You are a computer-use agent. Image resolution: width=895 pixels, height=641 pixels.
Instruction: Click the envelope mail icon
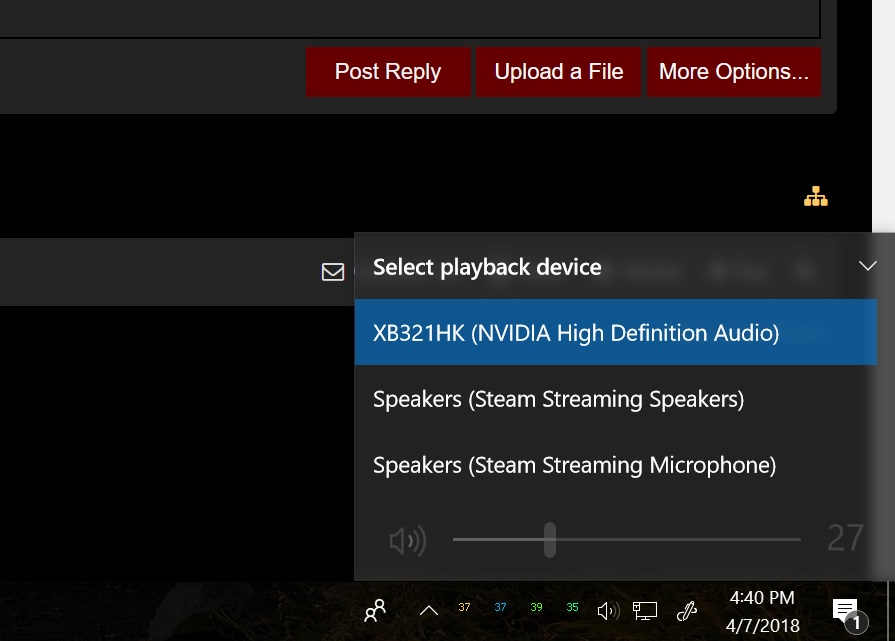(x=333, y=272)
